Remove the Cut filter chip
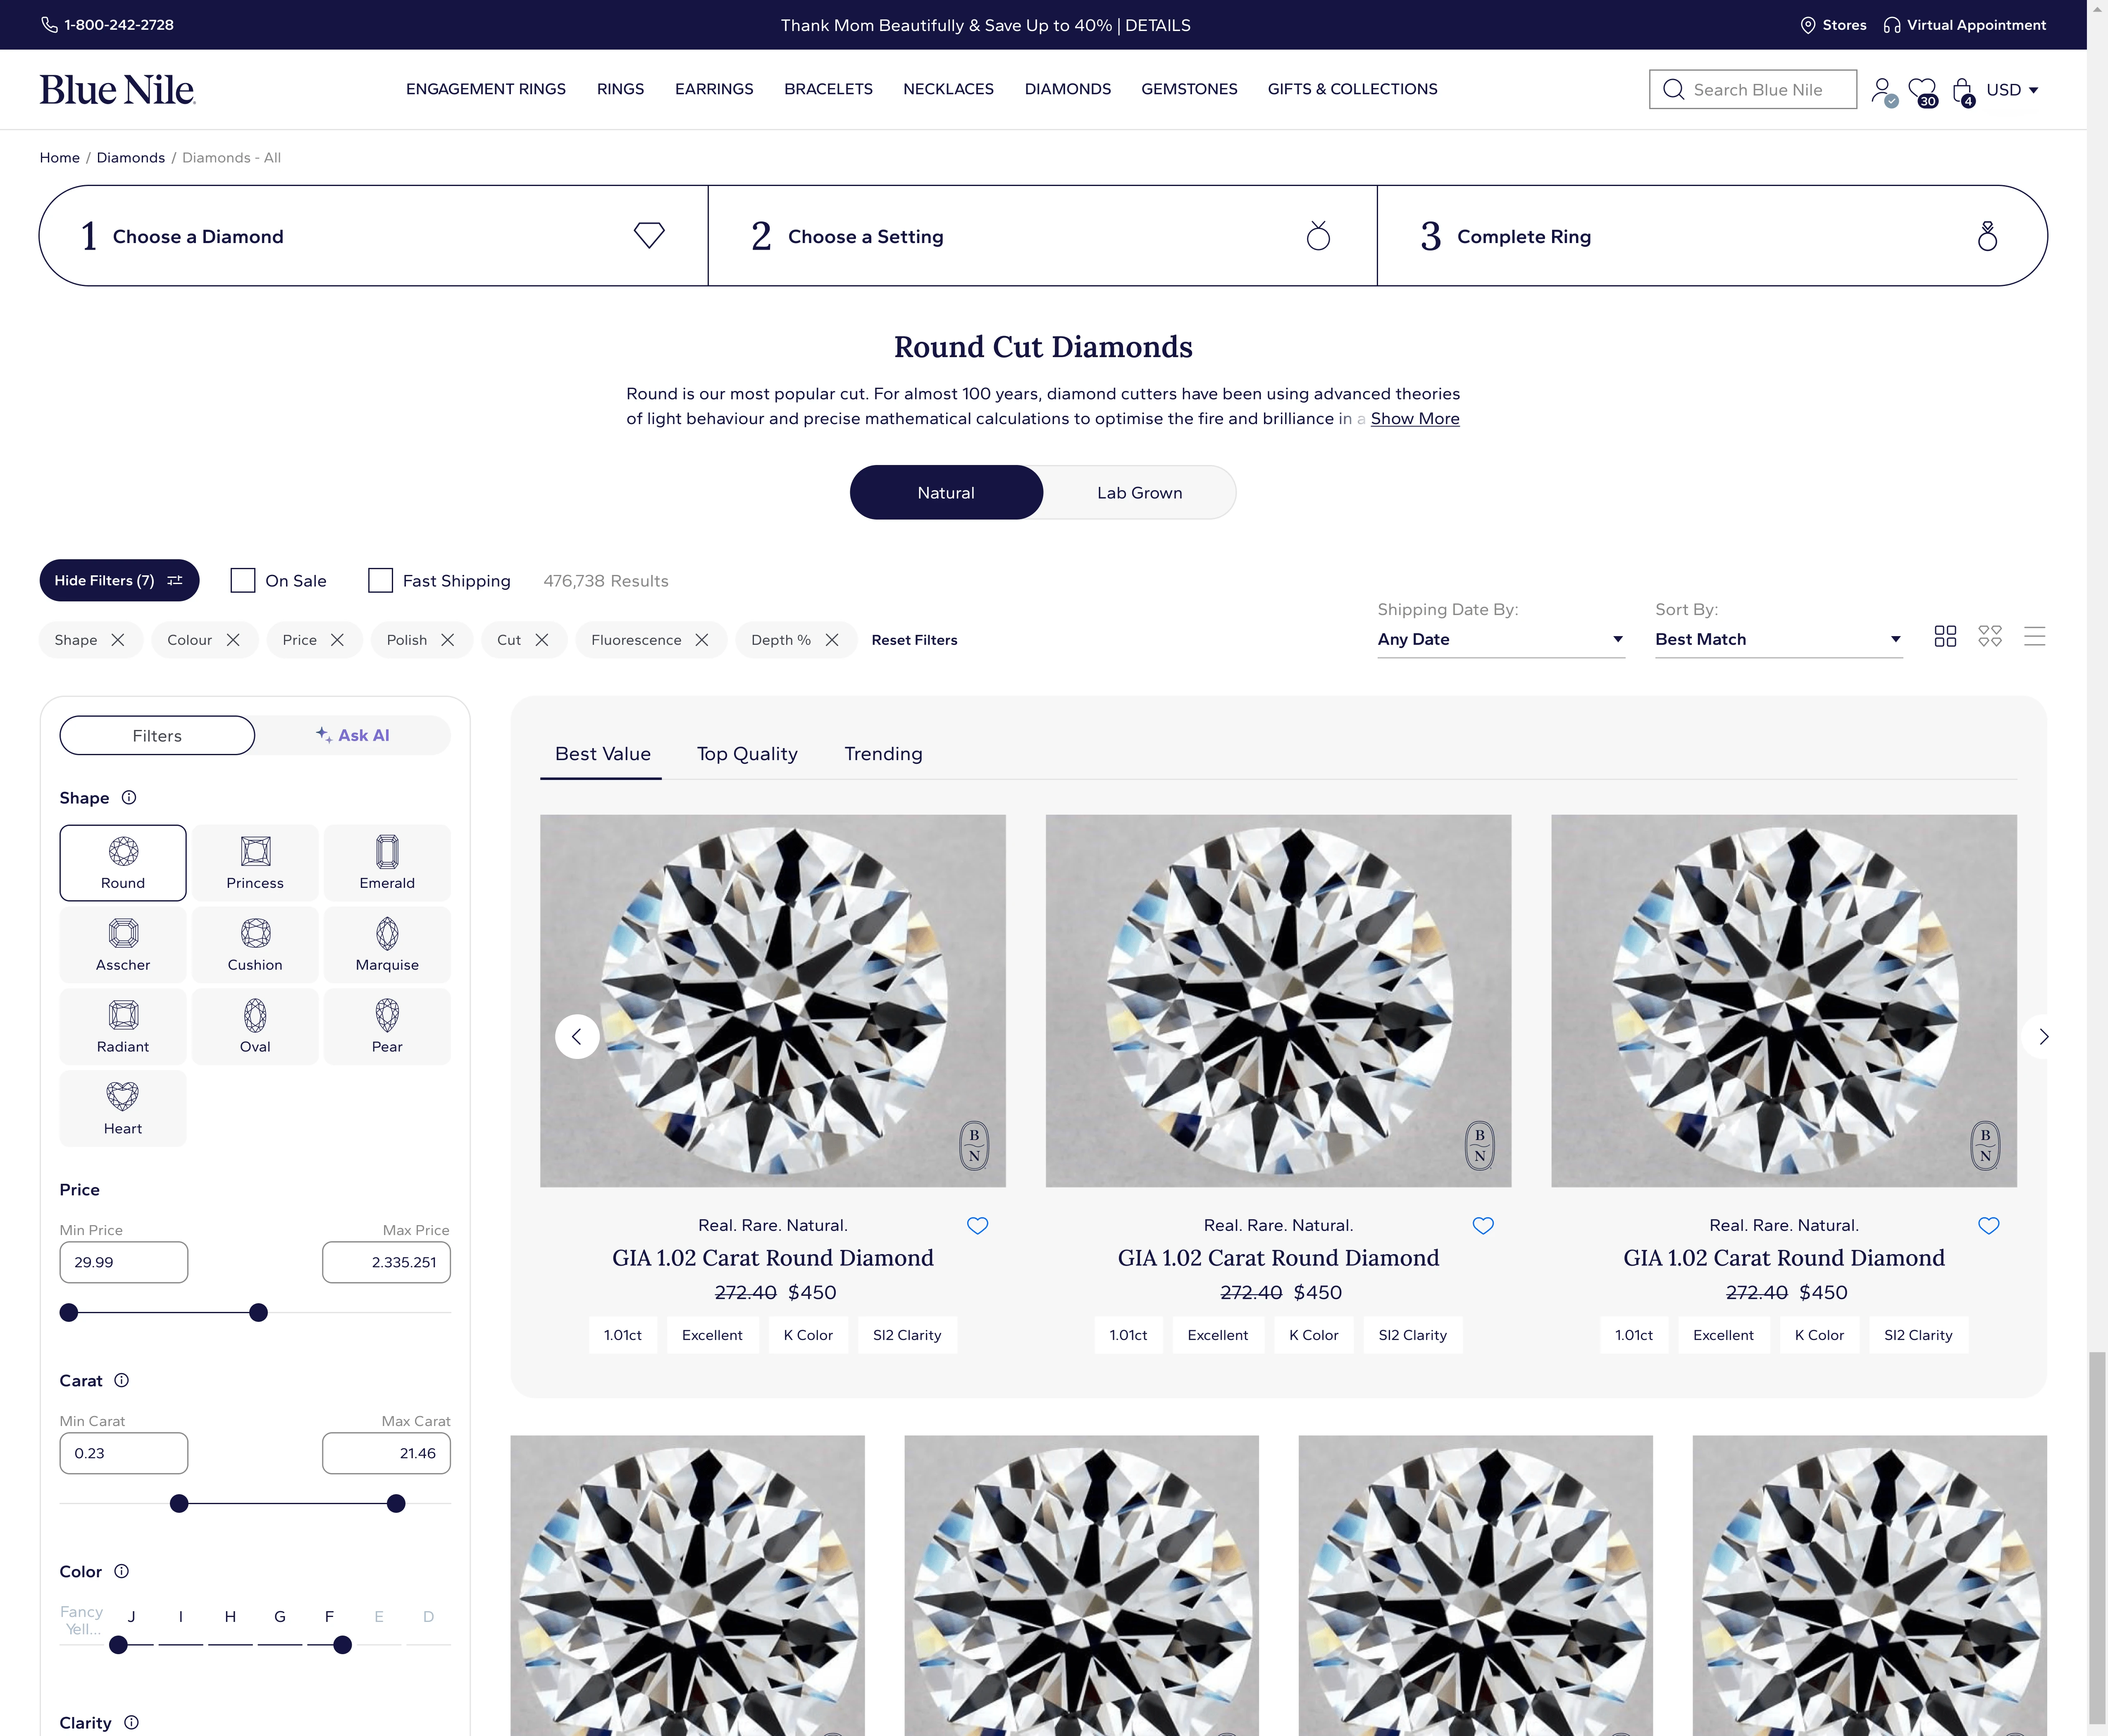 pos(542,640)
